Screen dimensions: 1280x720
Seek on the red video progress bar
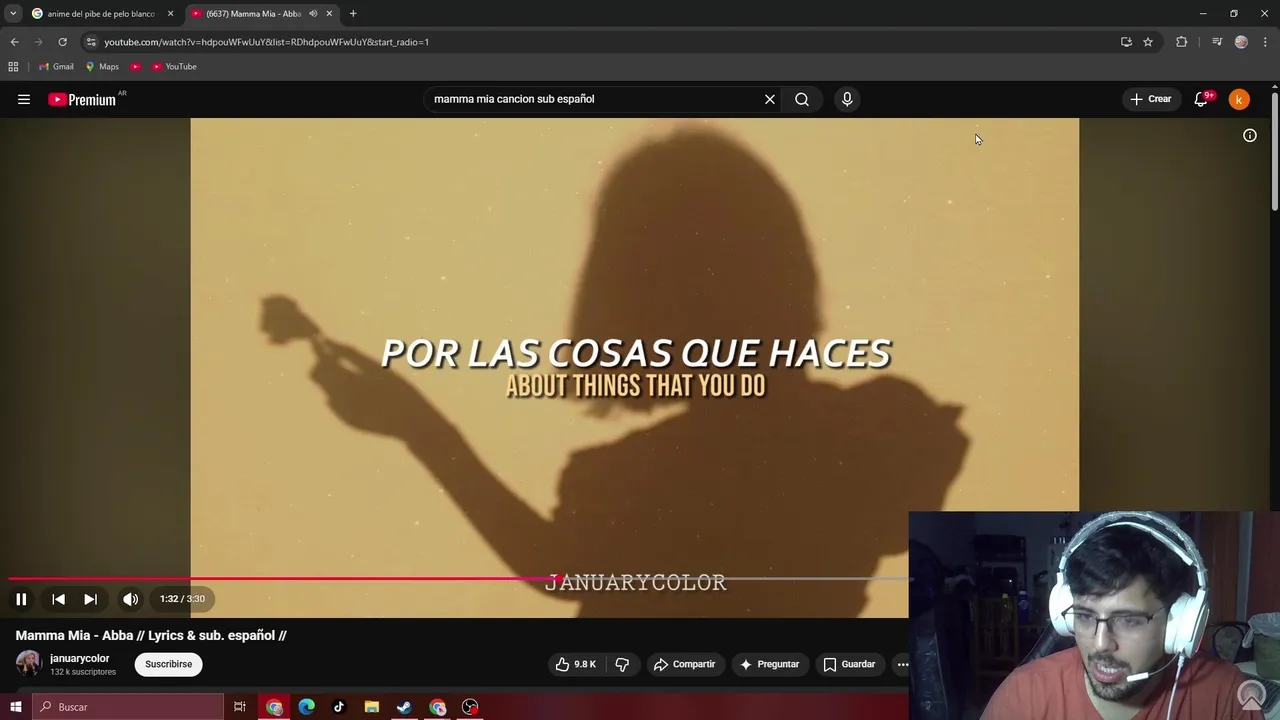pos(459,578)
